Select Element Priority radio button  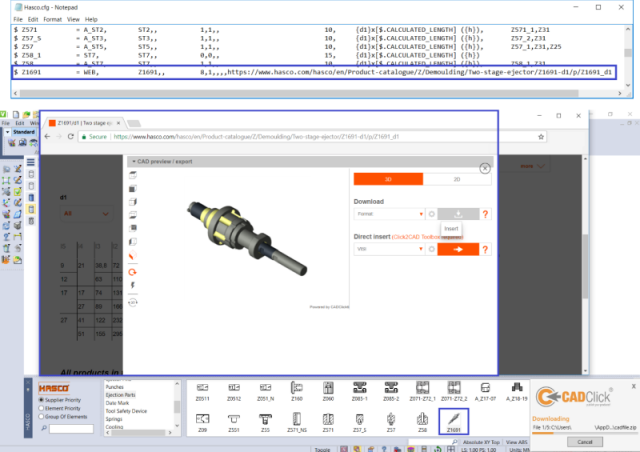(x=42, y=410)
